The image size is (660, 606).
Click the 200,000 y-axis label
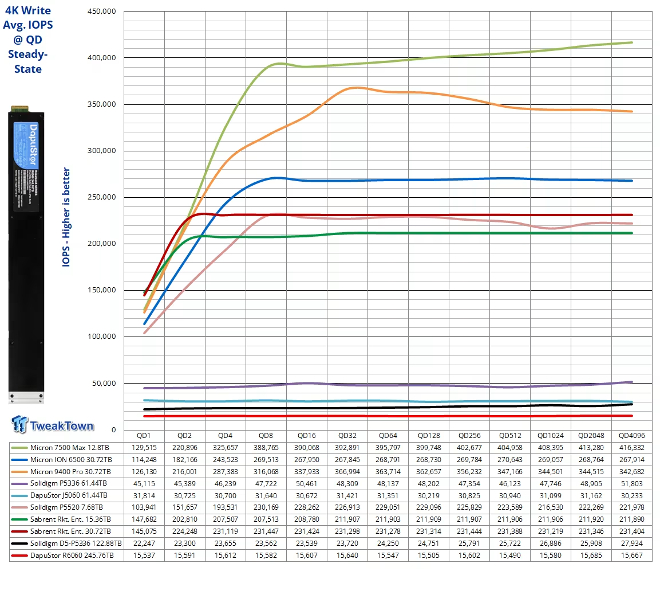point(102,244)
